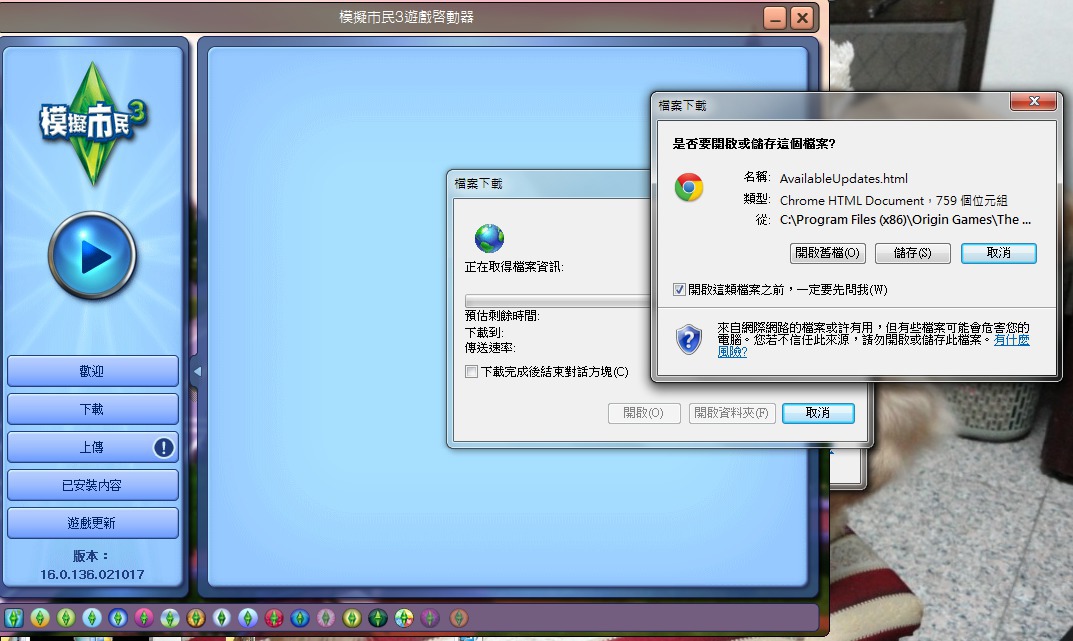Click the source path C:\Program Files (x86)\Origin Games
1073x641 pixels.
905,220
